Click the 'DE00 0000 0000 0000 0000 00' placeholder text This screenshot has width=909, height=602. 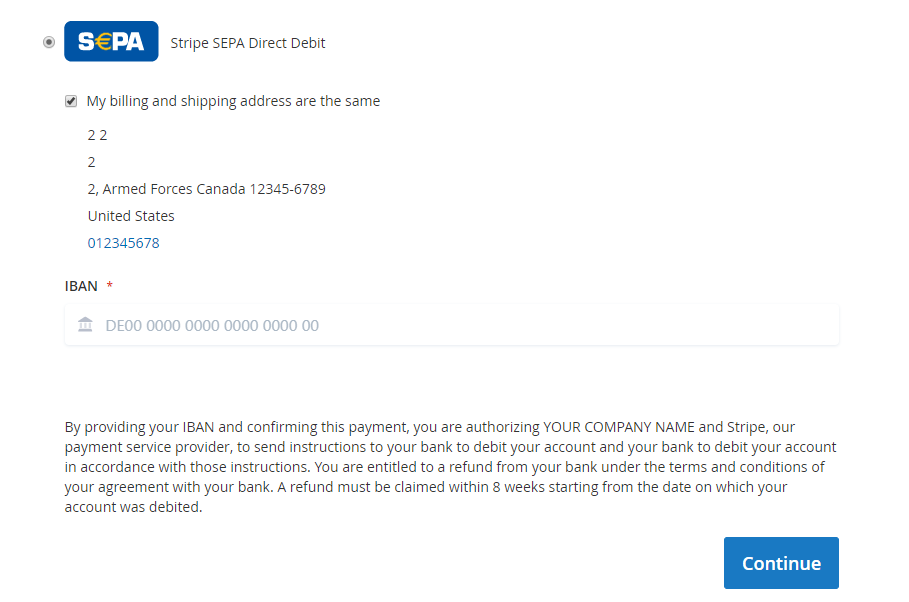212,325
